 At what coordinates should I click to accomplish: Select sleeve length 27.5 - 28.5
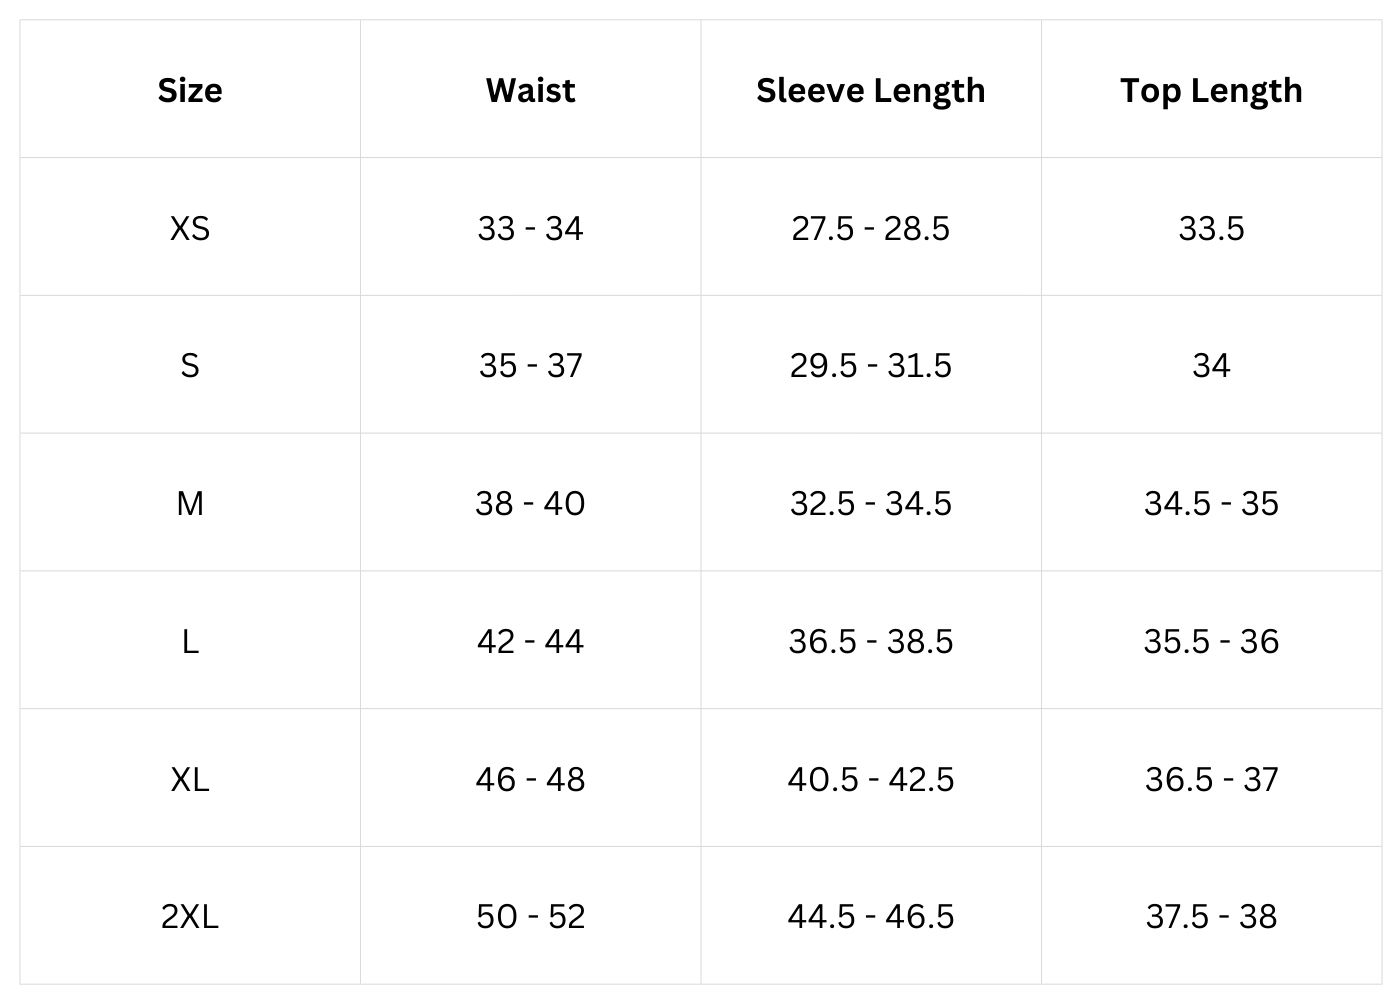870,228
